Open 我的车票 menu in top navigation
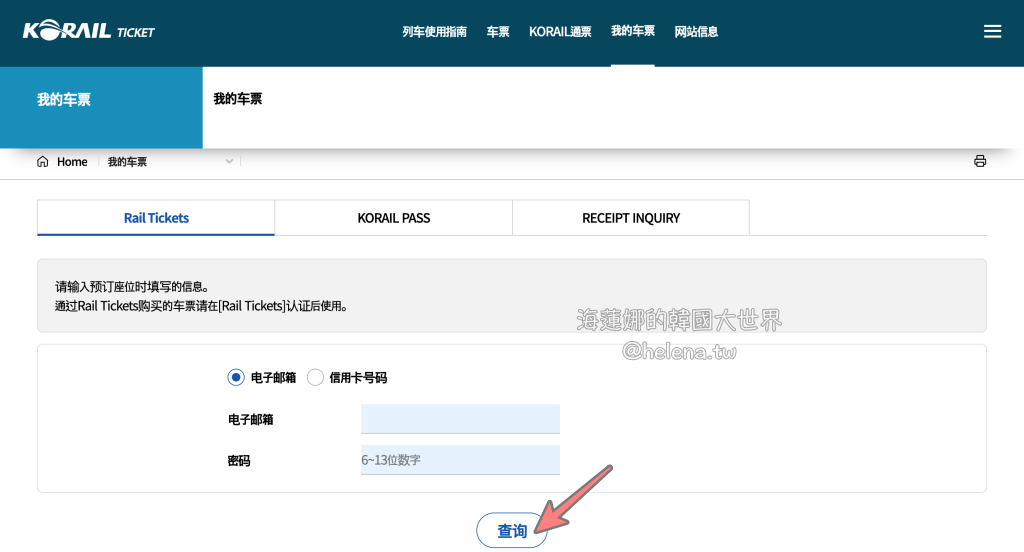The width and height of the screenshot is (1024, 552). (x=632, y=31)
